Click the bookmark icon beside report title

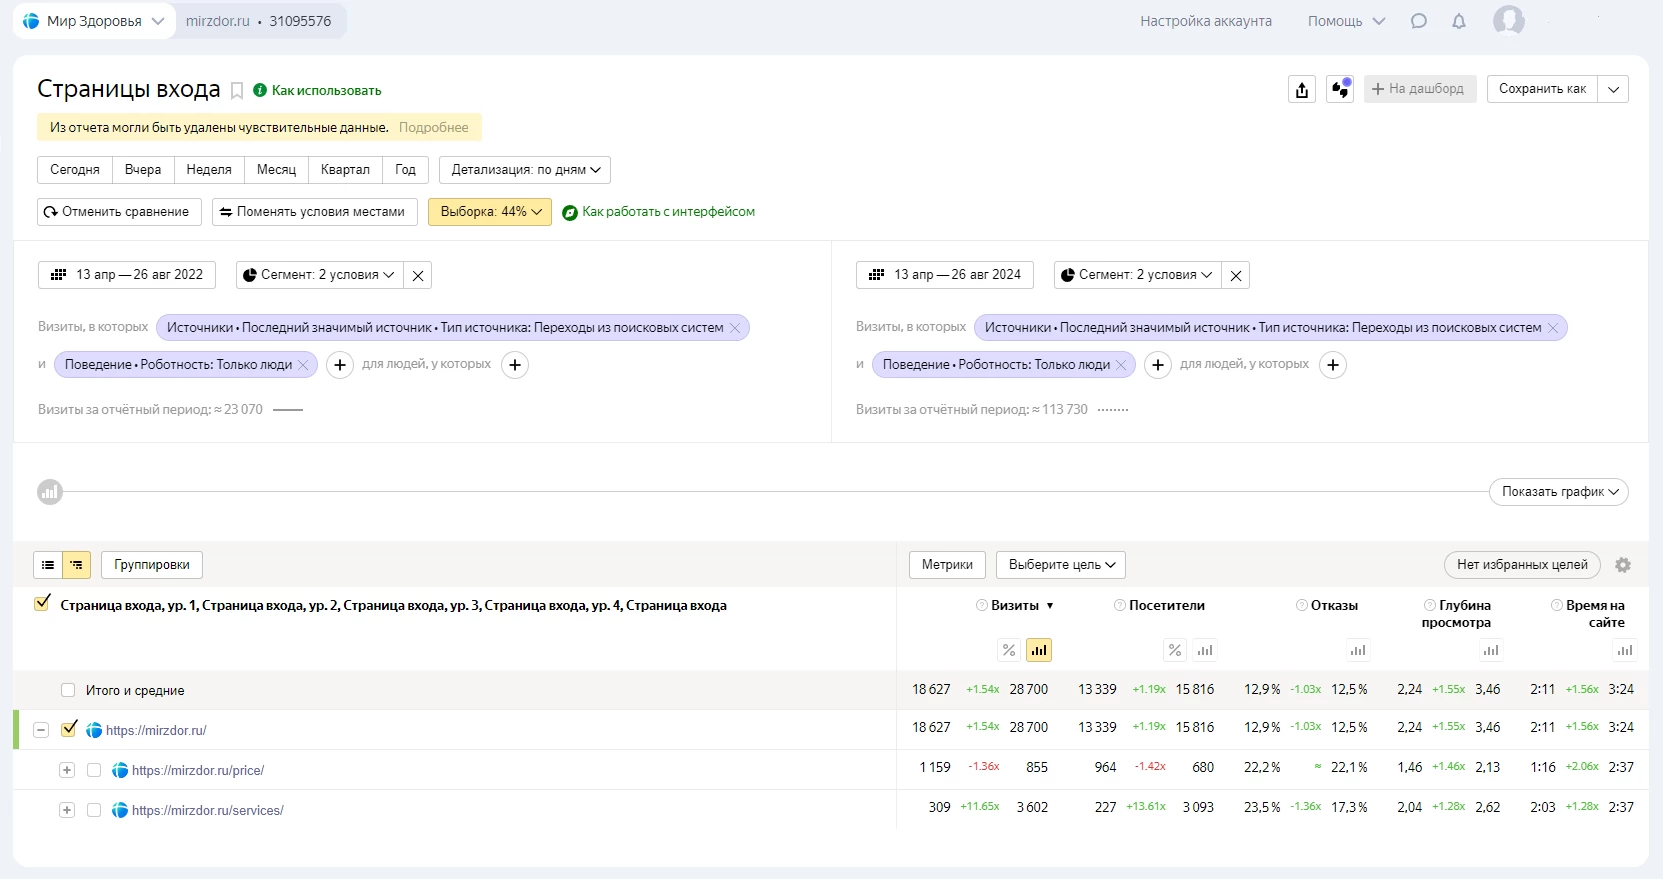237,91
